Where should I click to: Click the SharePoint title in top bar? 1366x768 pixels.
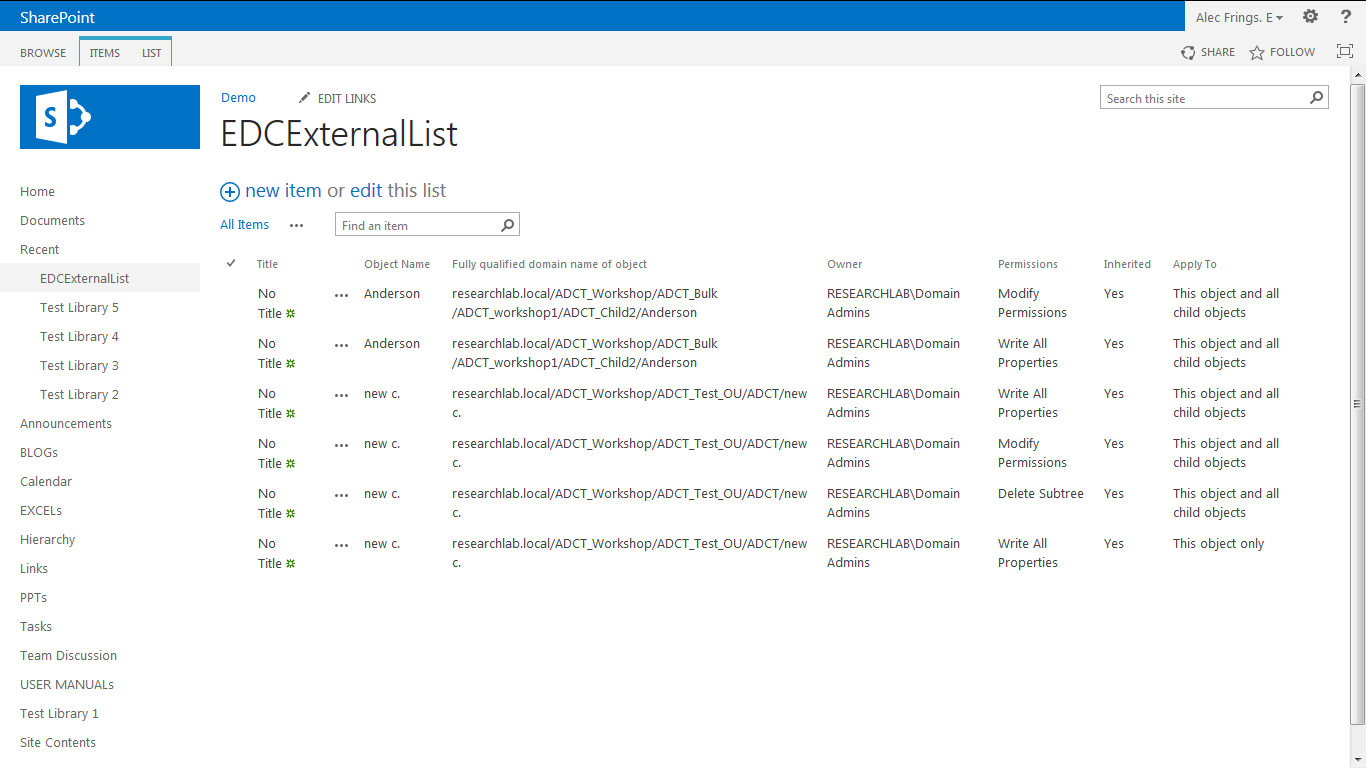pyautogui.click(x=58, y=17)
